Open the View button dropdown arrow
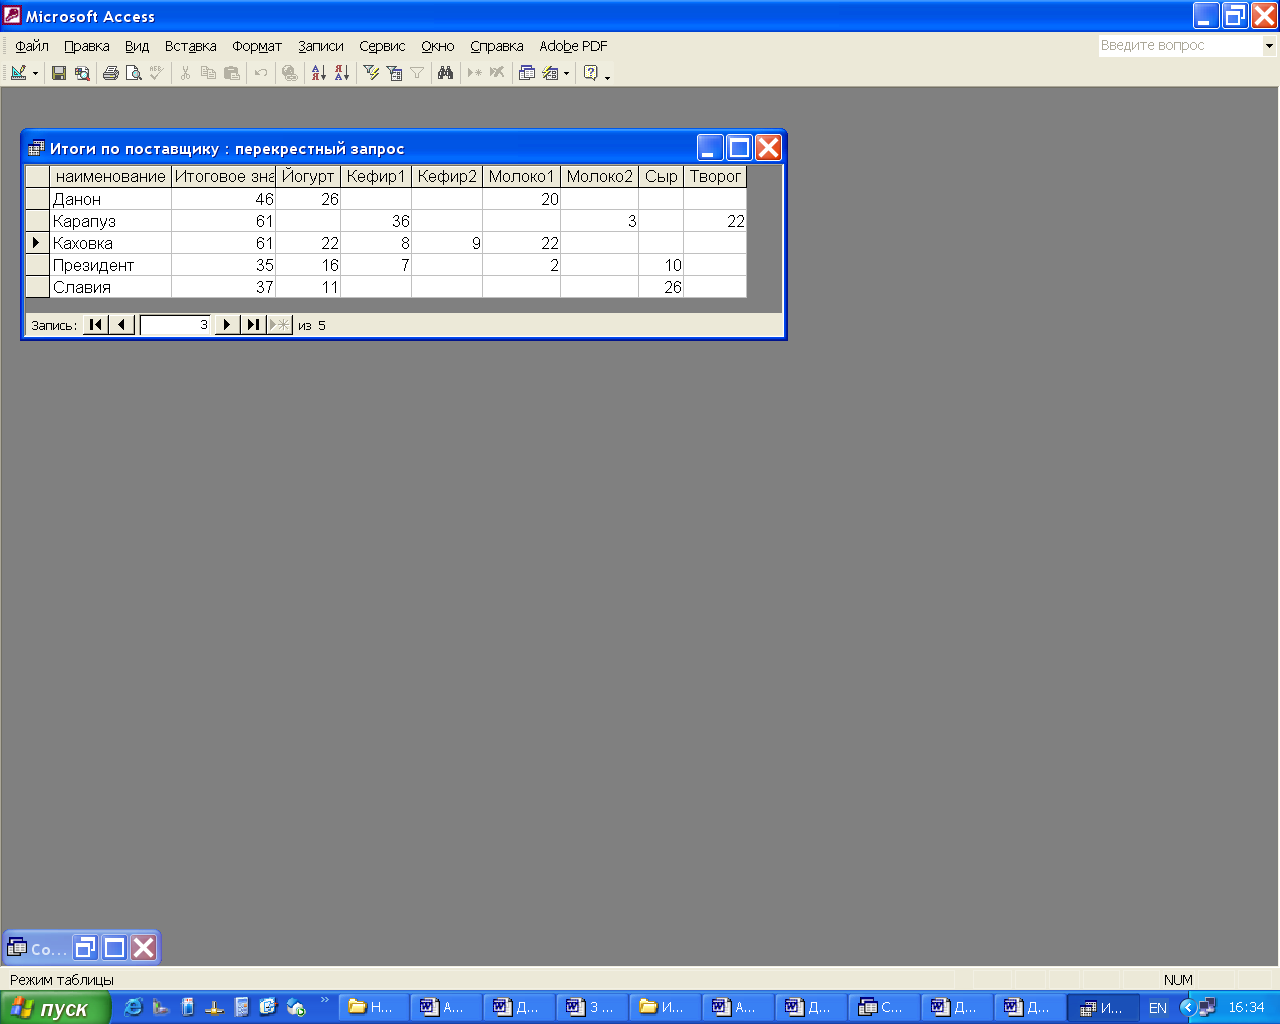This screenshot has width=1280, height=1024. (x=35, y=73)
